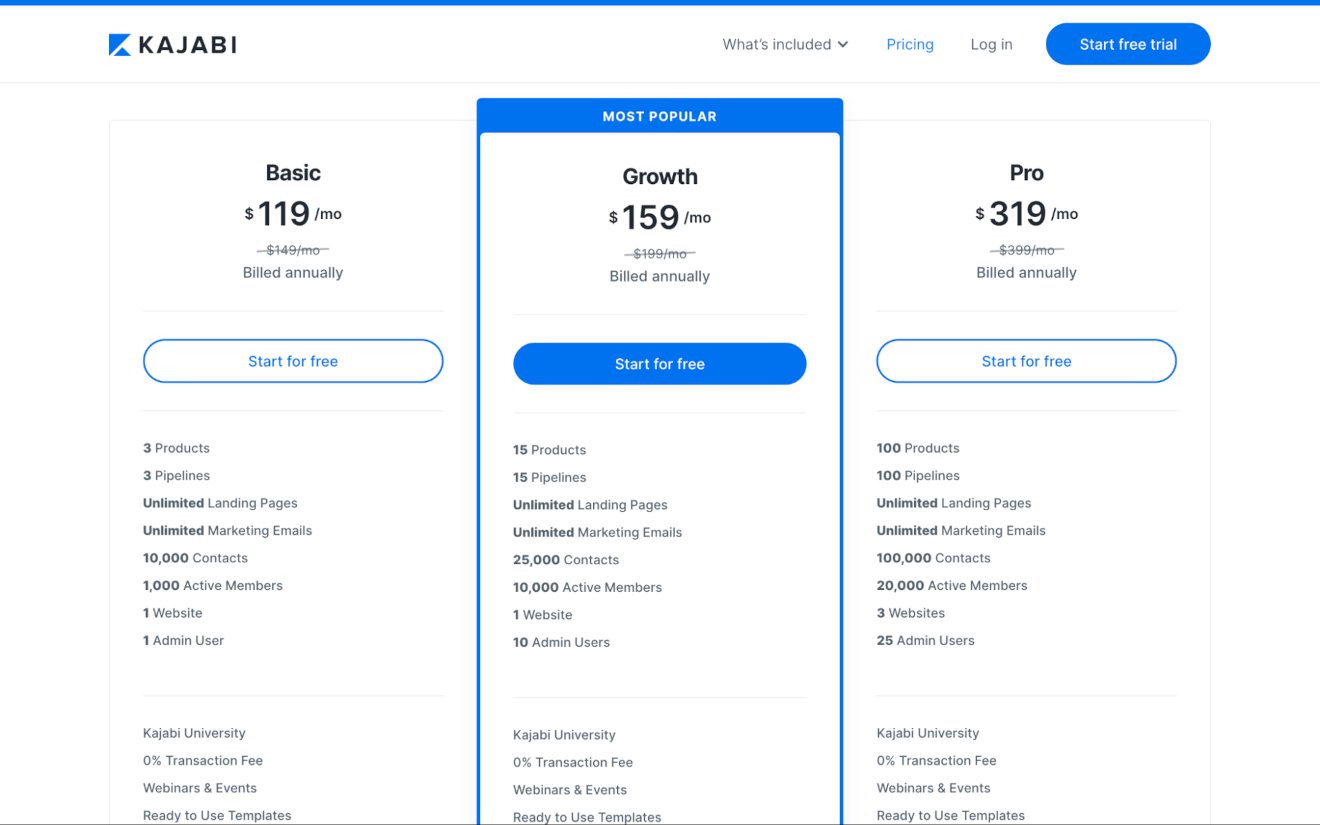This screenshot has height=825, width=1320.
Task: Click Kajabi University in Basic plan
Action: 194,733
